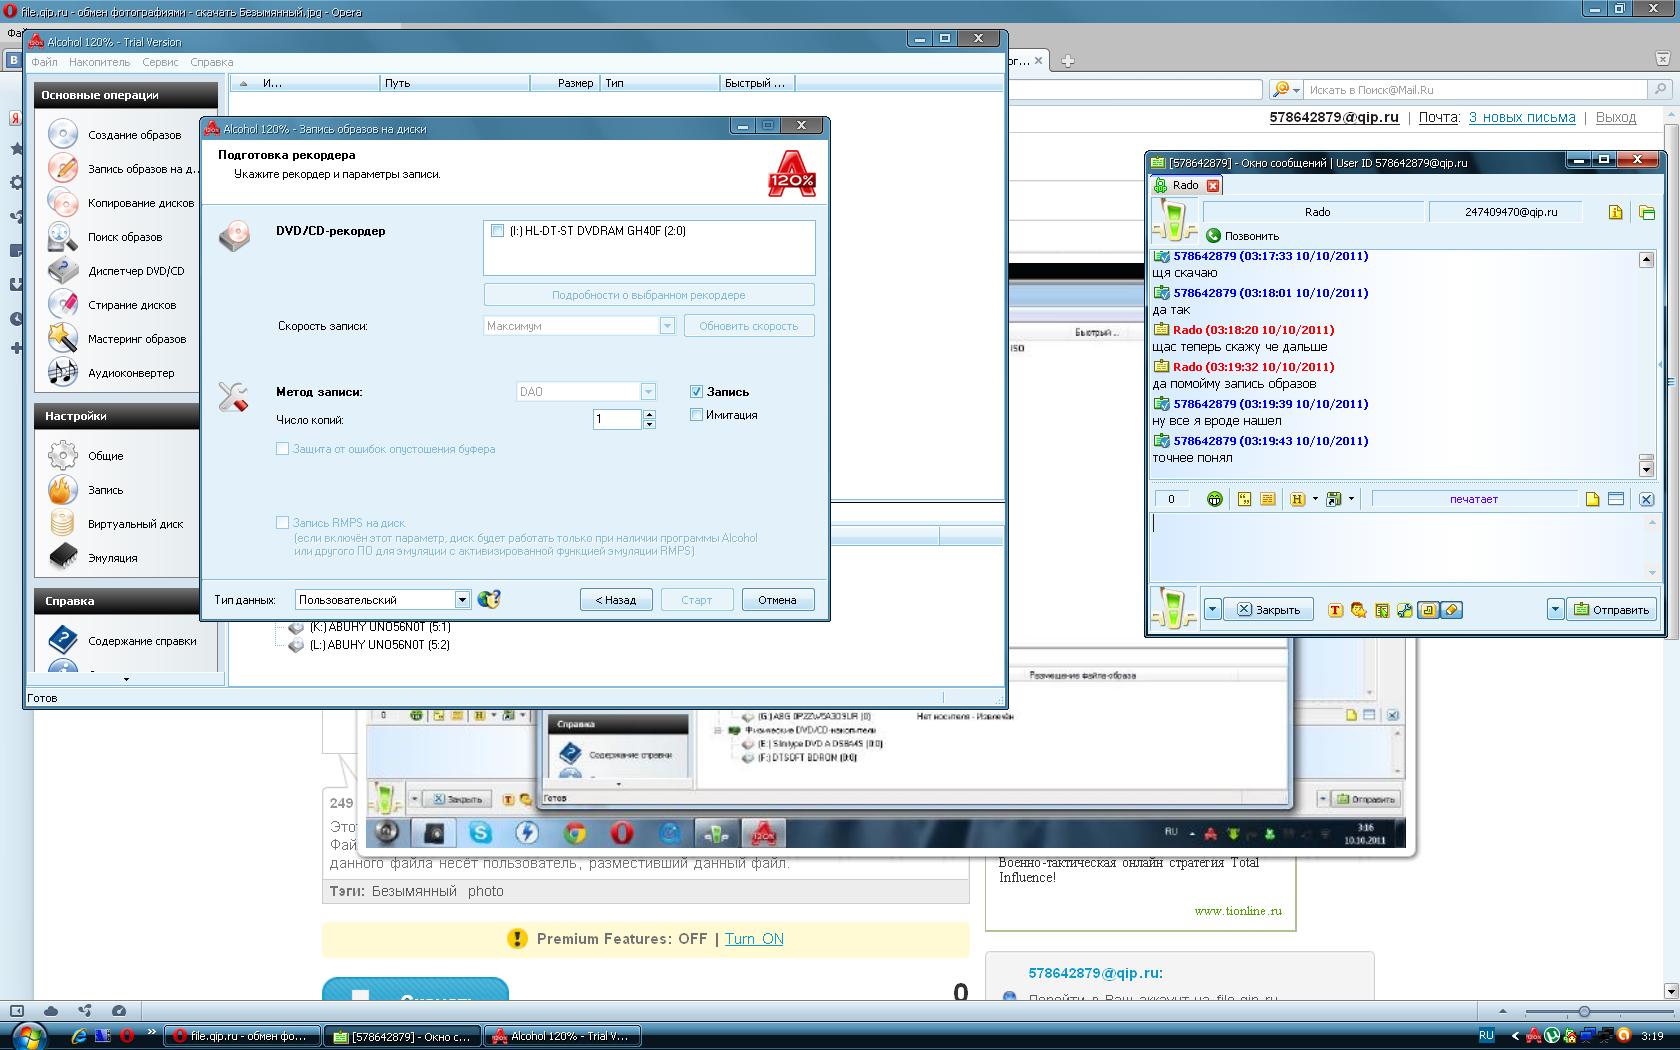The width and height of the screenshot is (1680, 1050).
Task: Uncheck the Запись checkbox
Action: click(696, 392)
